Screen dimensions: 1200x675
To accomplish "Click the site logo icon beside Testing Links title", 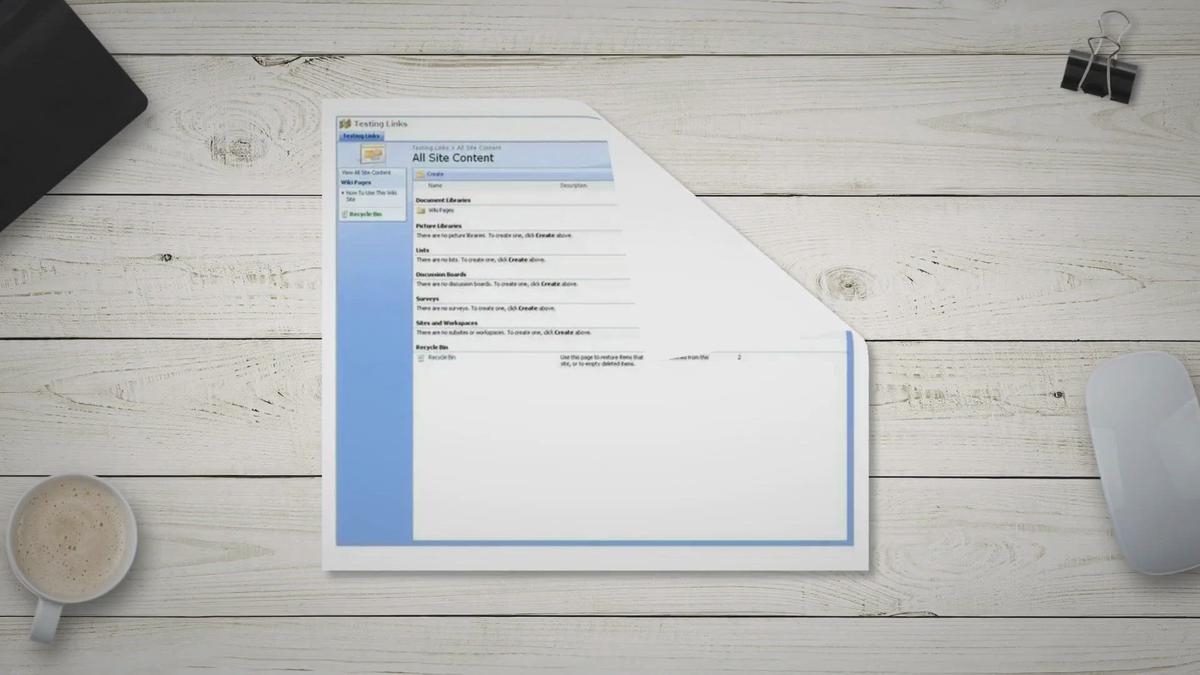I will (x=345, y=123).
